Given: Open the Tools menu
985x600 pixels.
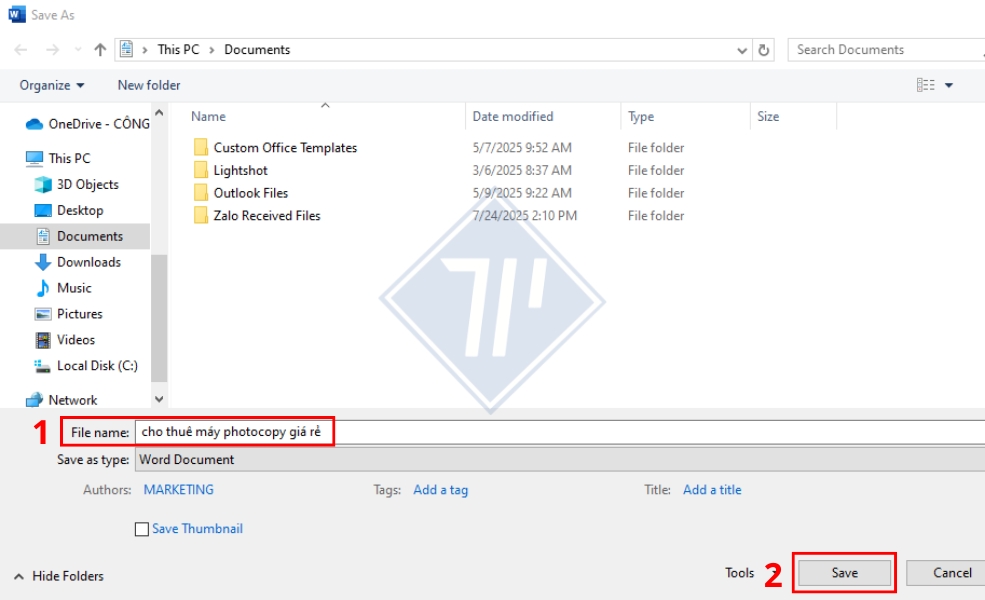Looking at the screenshot, I should [x=739, y=573].
